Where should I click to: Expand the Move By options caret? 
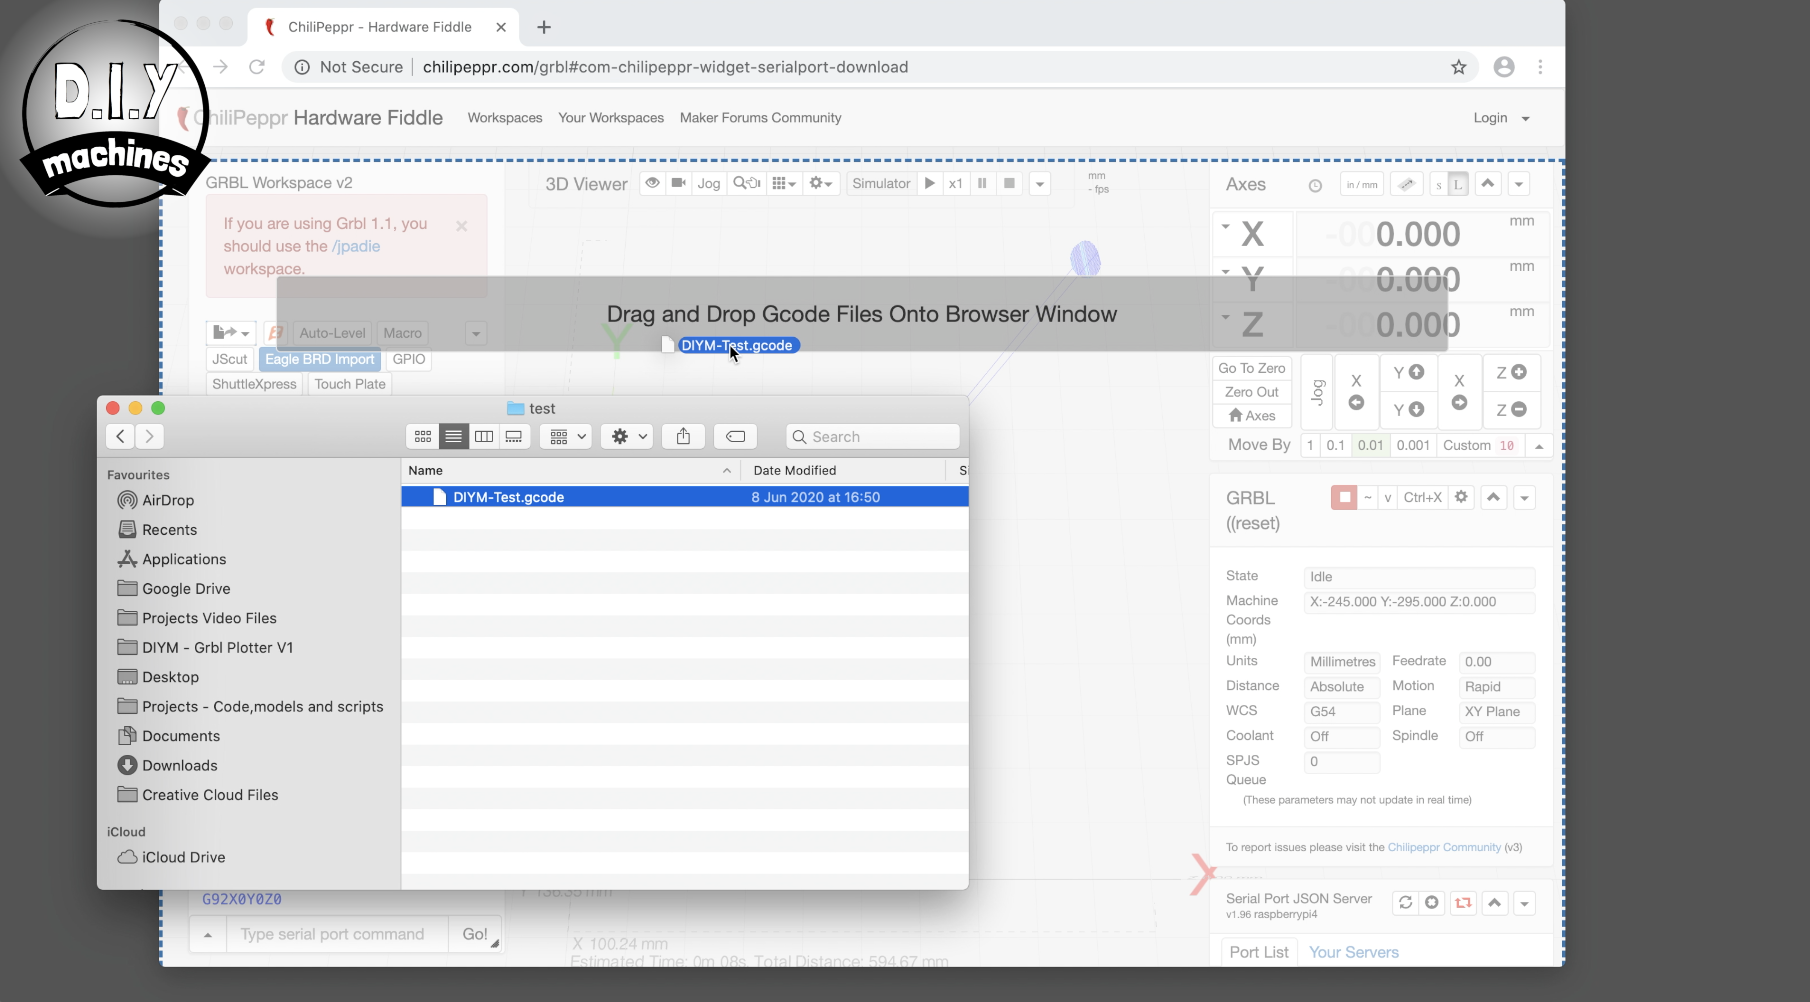(1539, 446)
